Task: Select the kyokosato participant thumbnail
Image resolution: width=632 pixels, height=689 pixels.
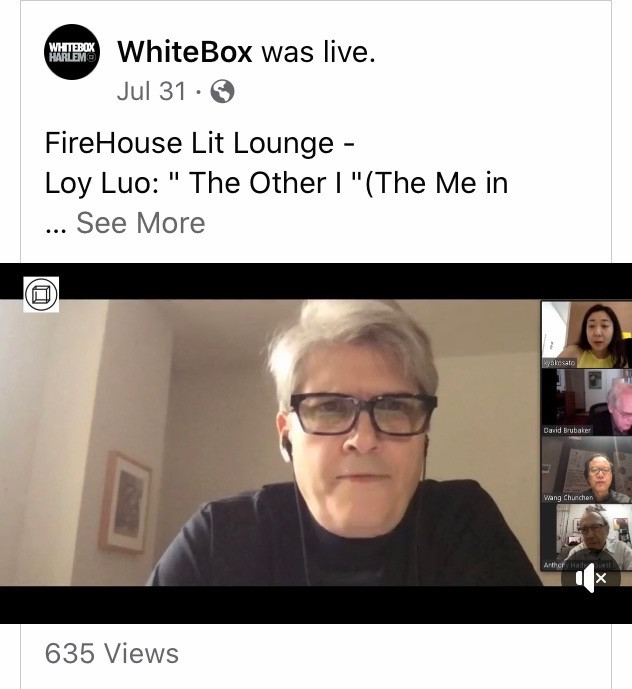Action: point(586,335)
